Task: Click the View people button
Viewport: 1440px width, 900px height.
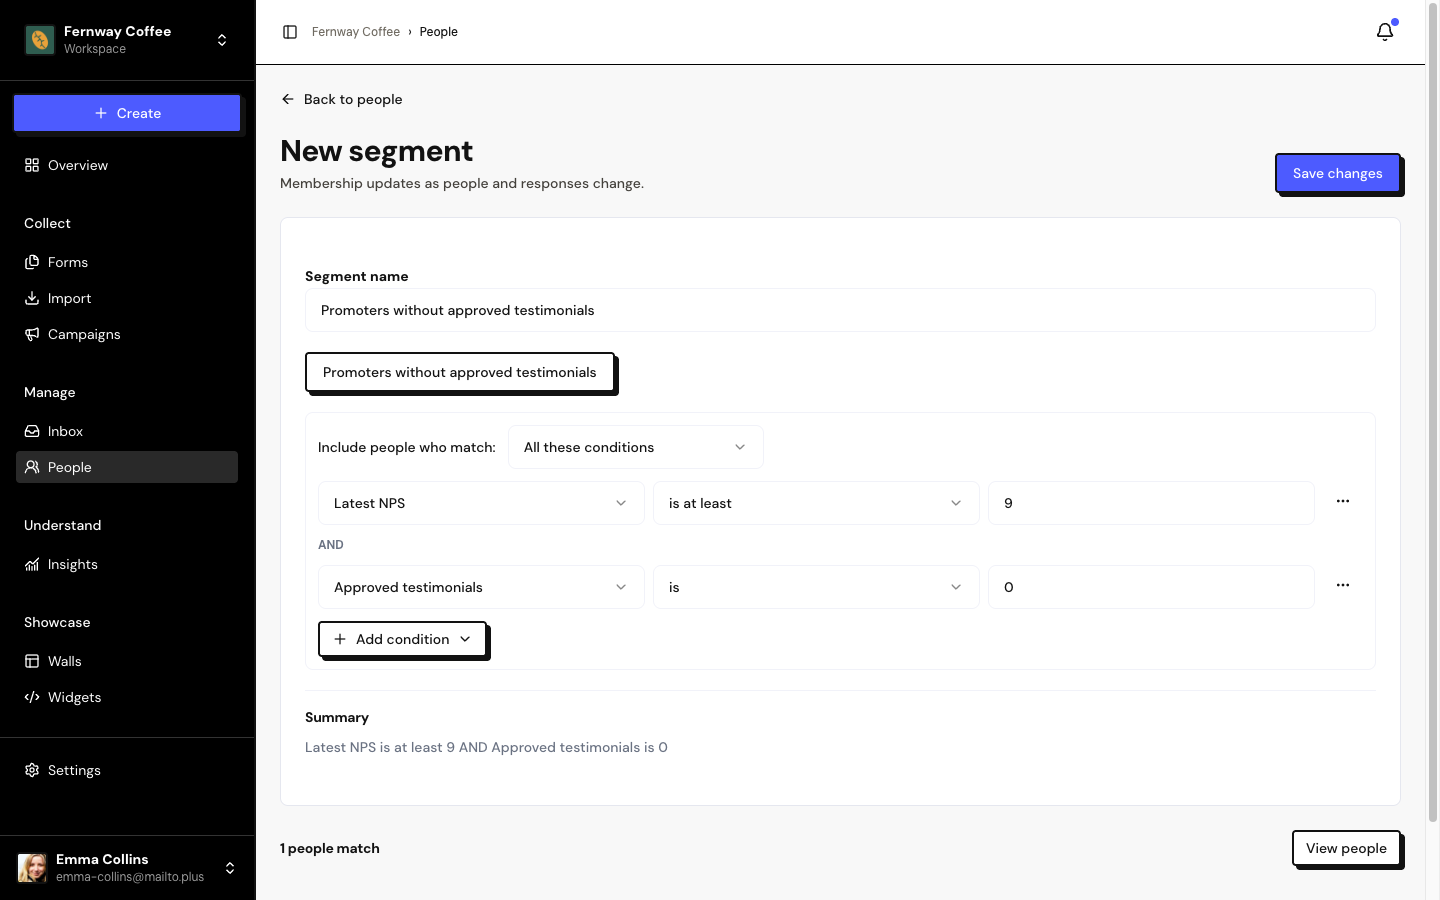Action: [1346, 848]
